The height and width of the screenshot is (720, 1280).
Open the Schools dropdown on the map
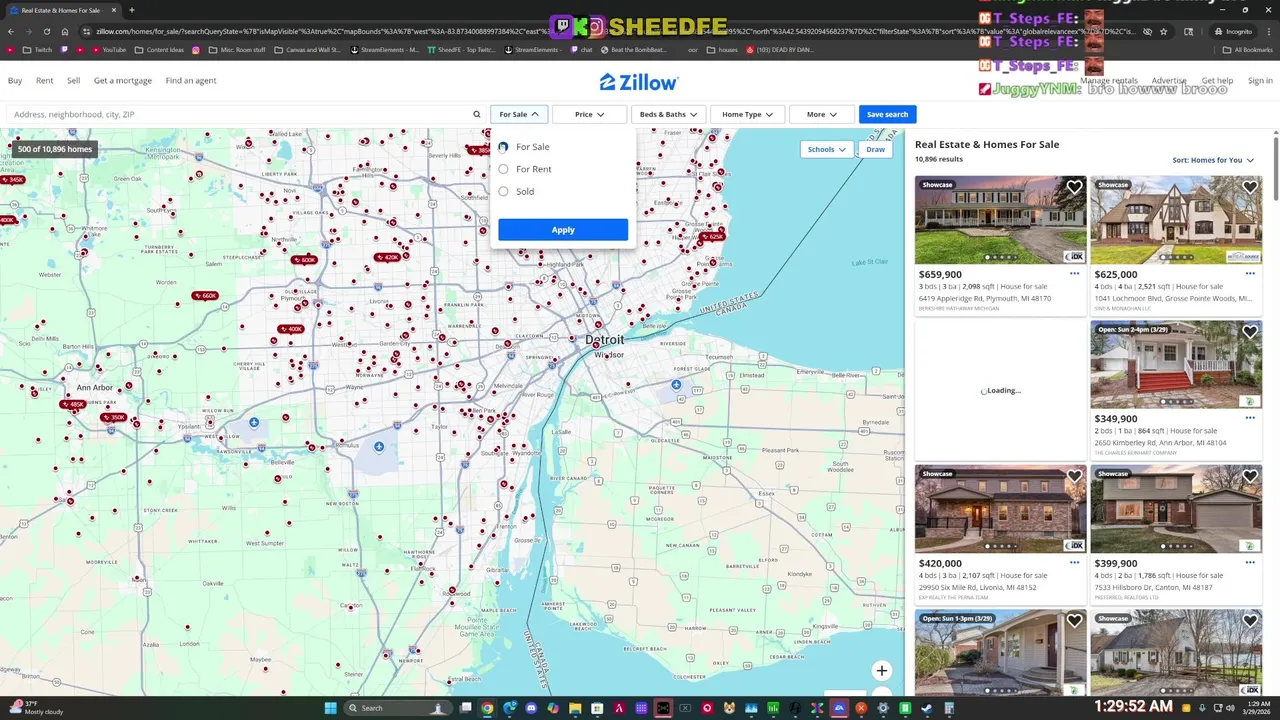point(827,149)
